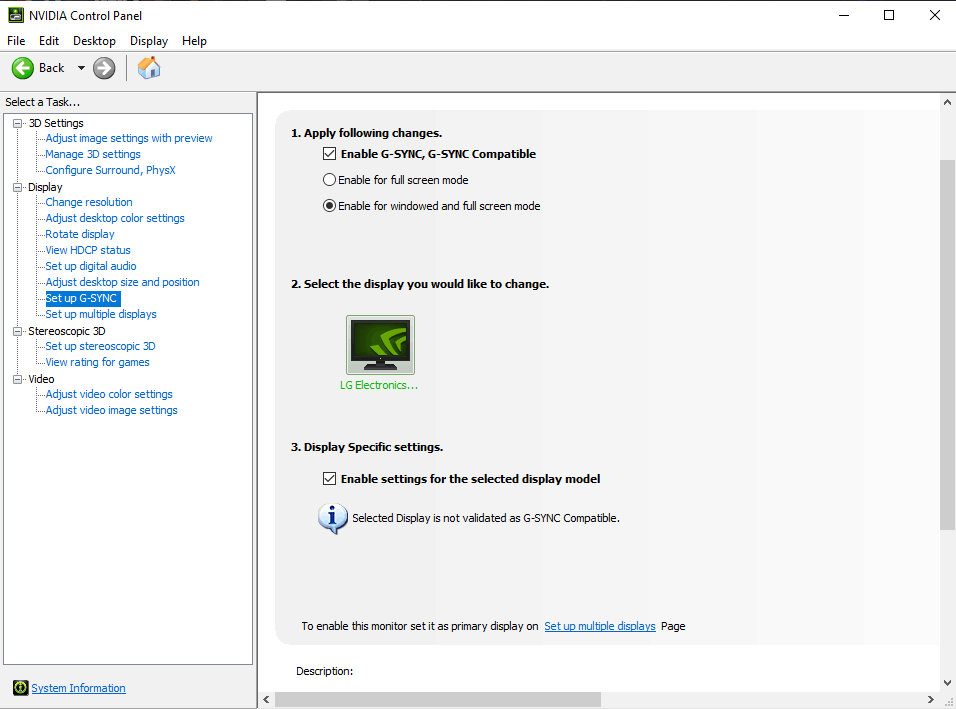Click the vertical scrollbar thumb

[x=947, y=344]
